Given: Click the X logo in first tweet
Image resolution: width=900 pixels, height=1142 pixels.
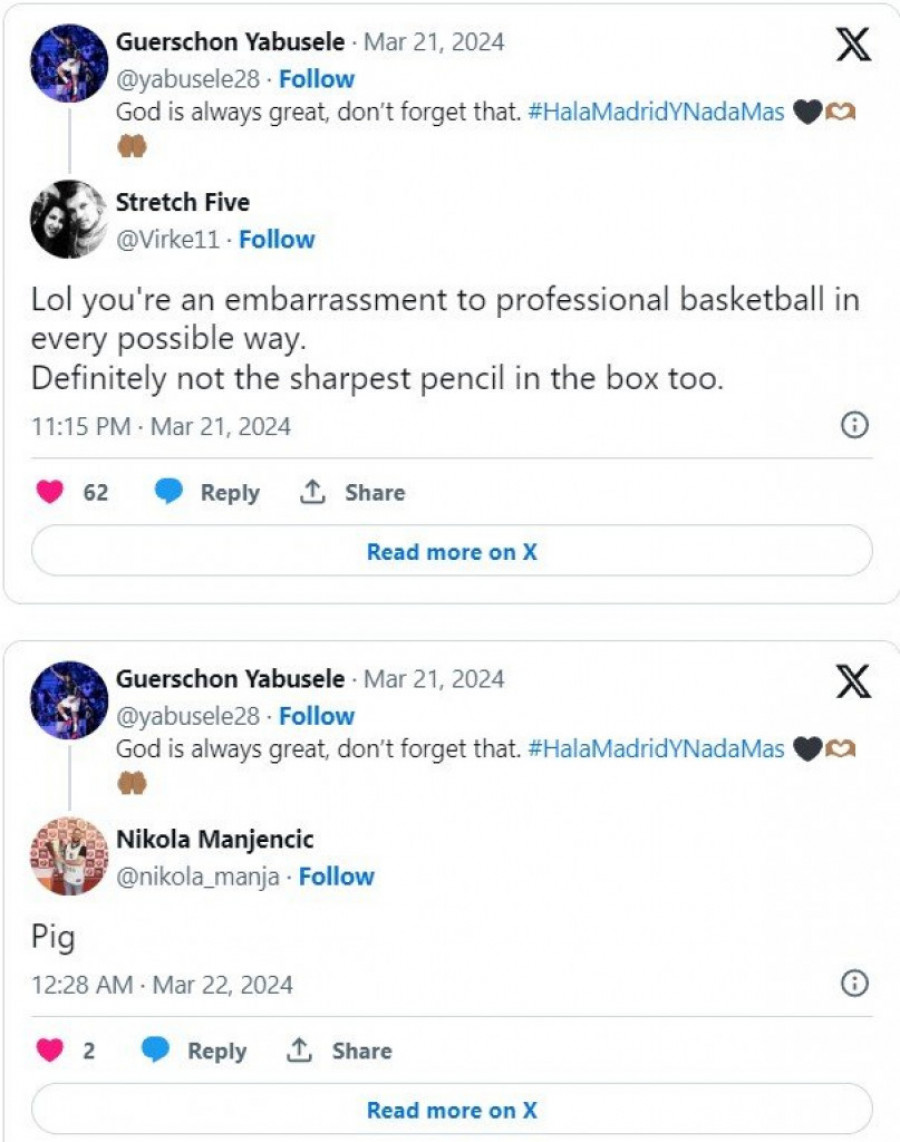Looking at the screenshot, I should [x=852, y=45].
